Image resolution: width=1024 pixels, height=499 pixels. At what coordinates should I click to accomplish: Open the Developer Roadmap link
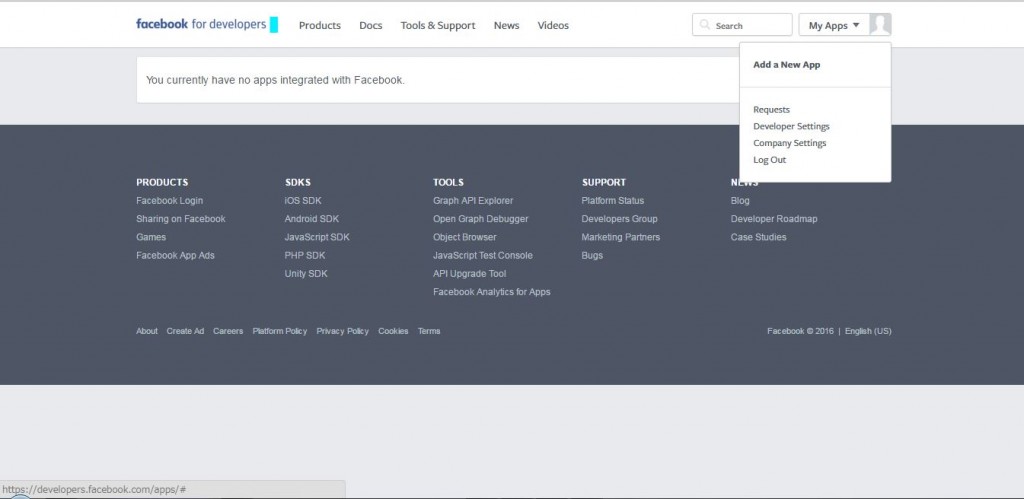pos(774,219)
